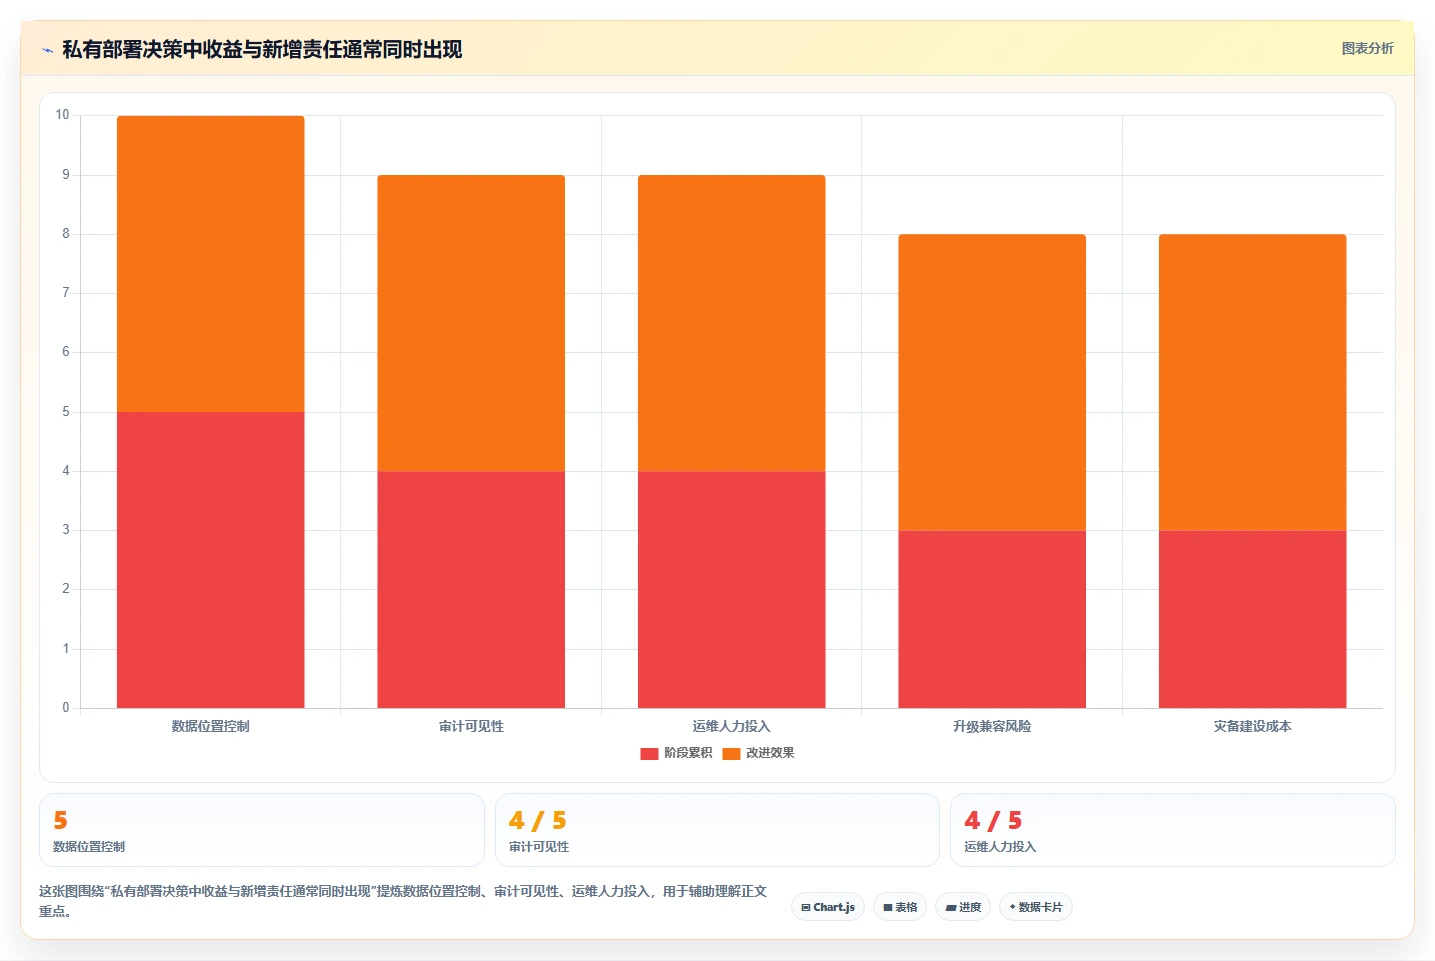Click the orange segment of 运维人力投入 bar
Viewport: 1435px width, 961px height.
click(732, 323)
